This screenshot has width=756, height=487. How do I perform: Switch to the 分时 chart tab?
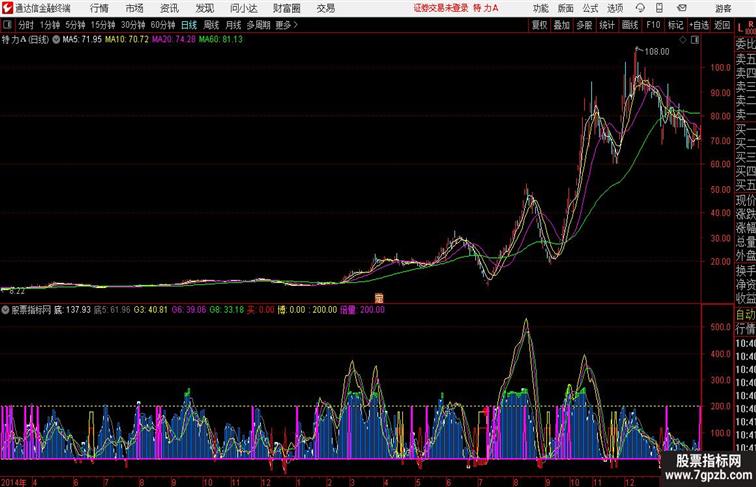click(x=26, y=25)
